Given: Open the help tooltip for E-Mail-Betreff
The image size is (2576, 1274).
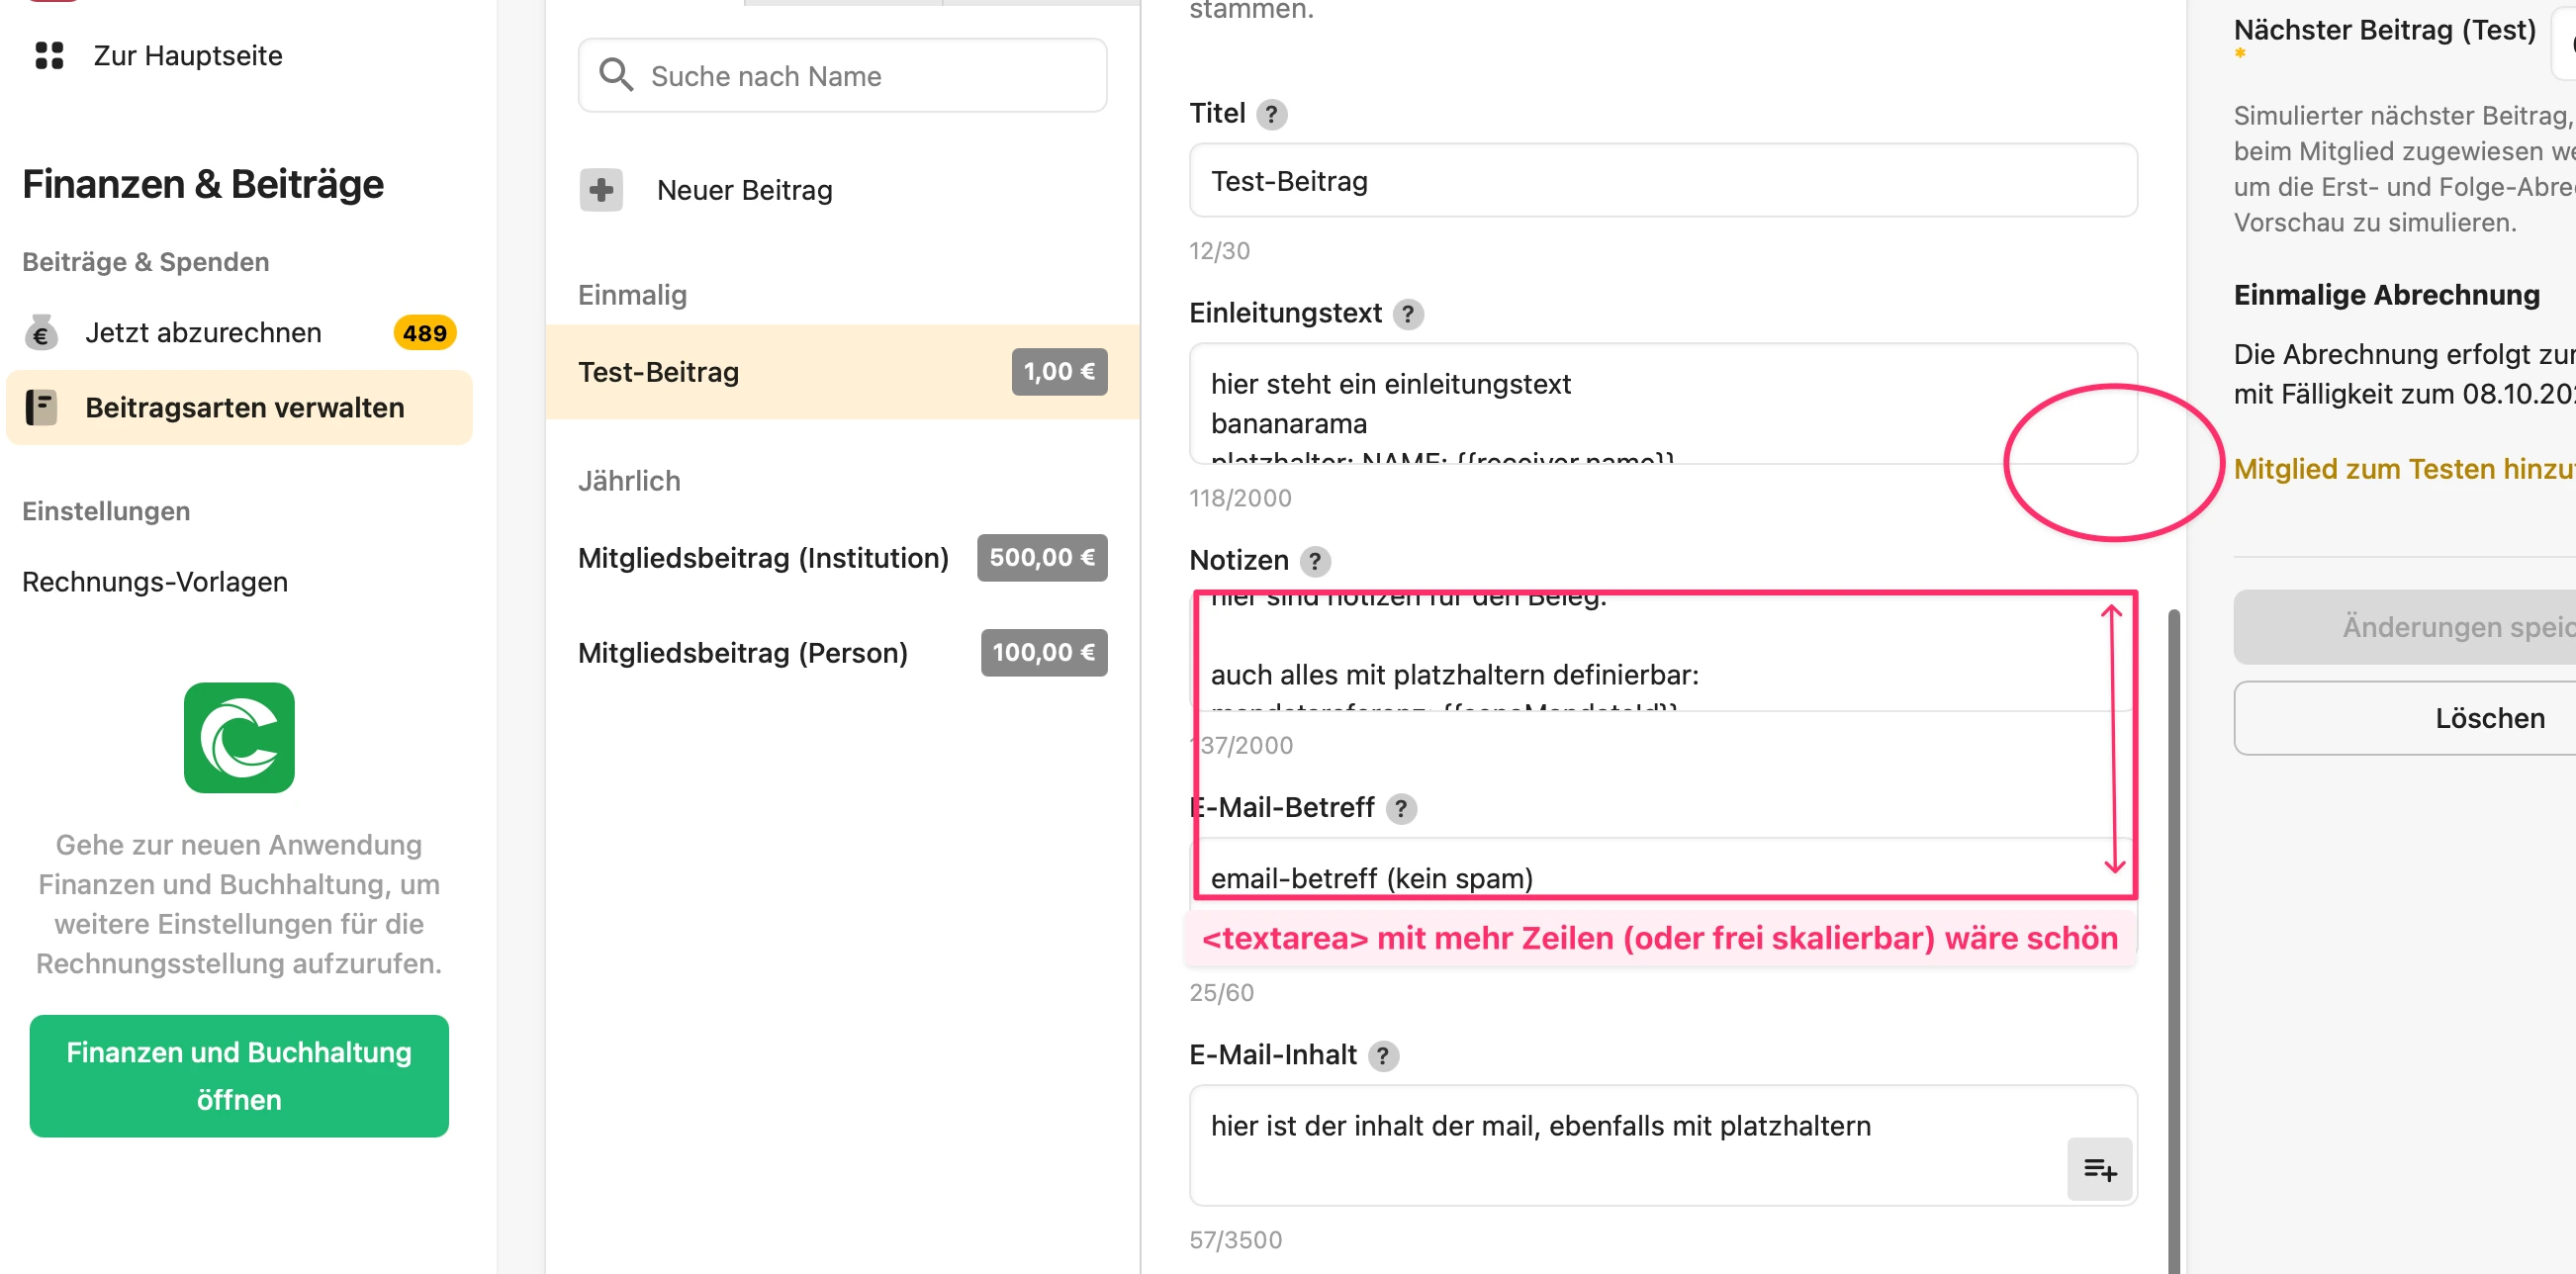Looking at the screenshot, I should click(x=1401, y=808).
